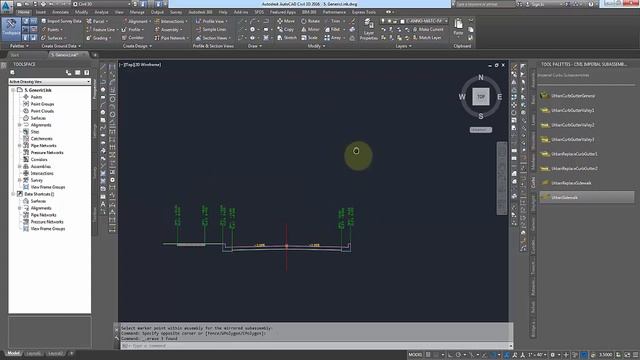
Task: Click the Assembly ribbon button
Action: (168, 29)
